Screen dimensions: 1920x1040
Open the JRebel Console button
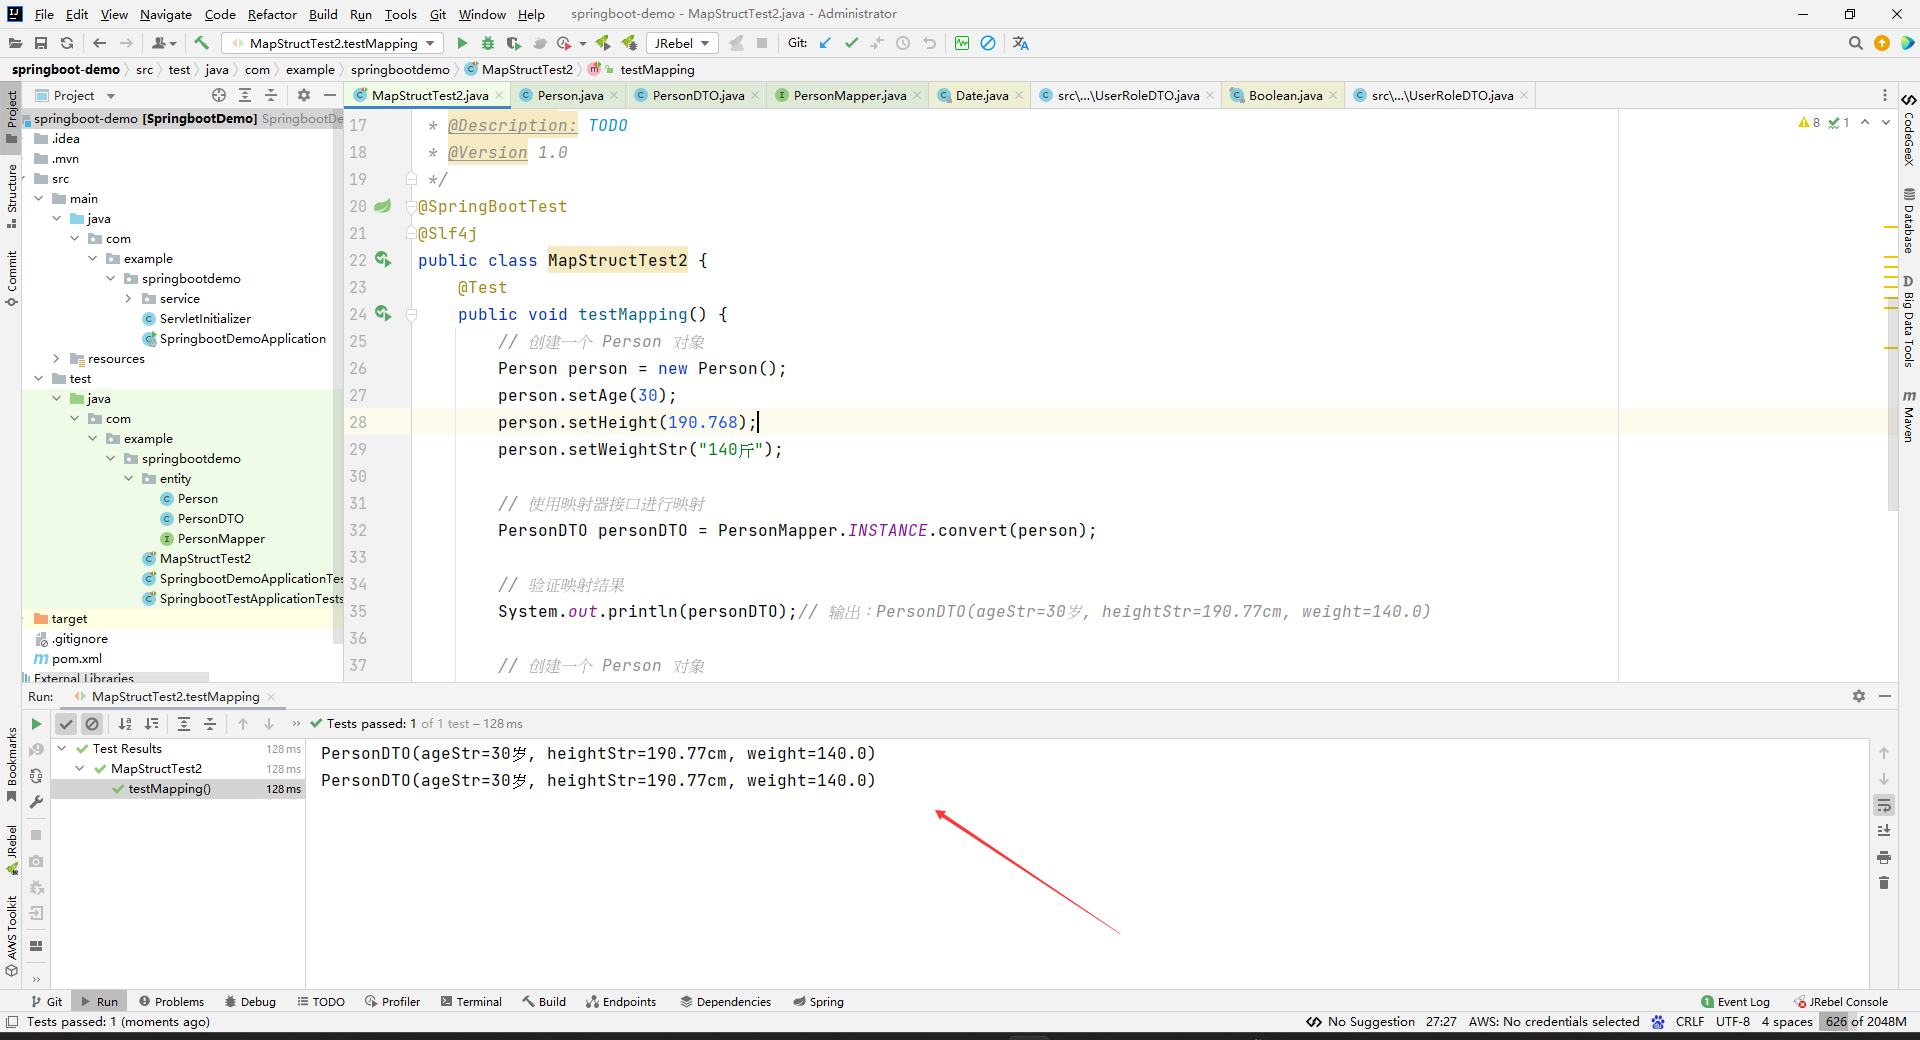pos(1841,1001)
